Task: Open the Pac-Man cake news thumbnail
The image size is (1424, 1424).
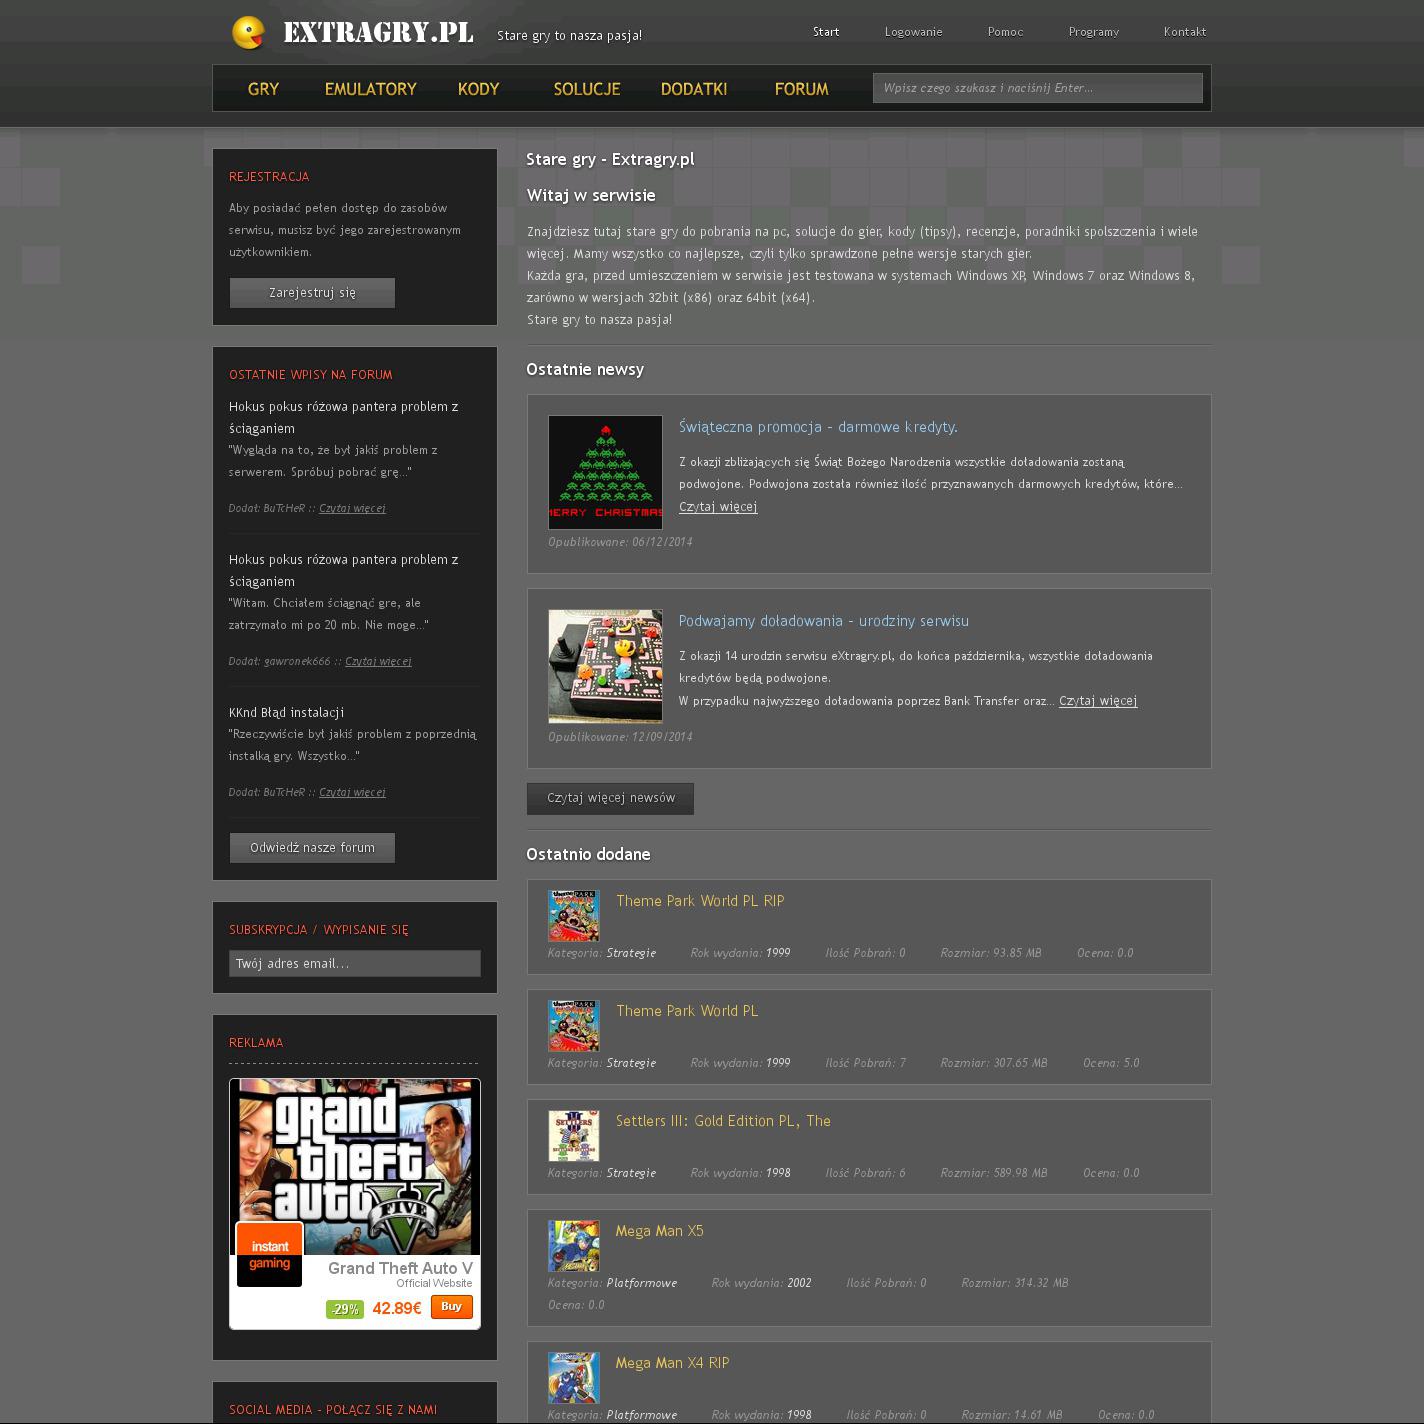Action: pyautogui.click(x=605, y=666)
